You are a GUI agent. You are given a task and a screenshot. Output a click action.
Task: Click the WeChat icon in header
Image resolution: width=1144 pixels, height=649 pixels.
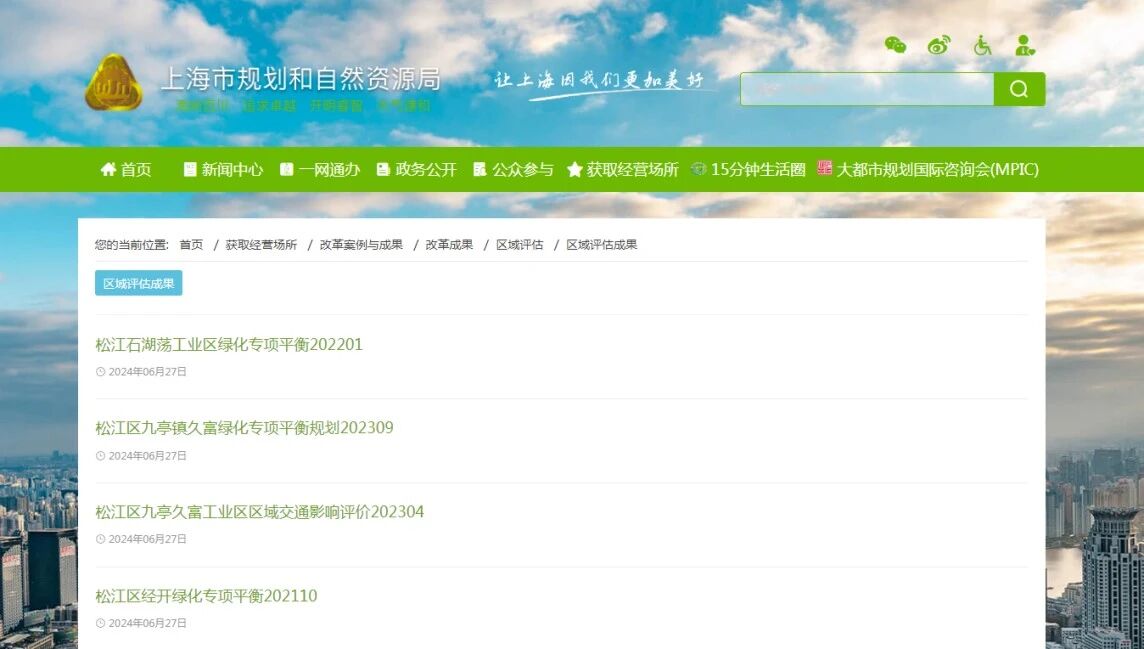[895, 45]
